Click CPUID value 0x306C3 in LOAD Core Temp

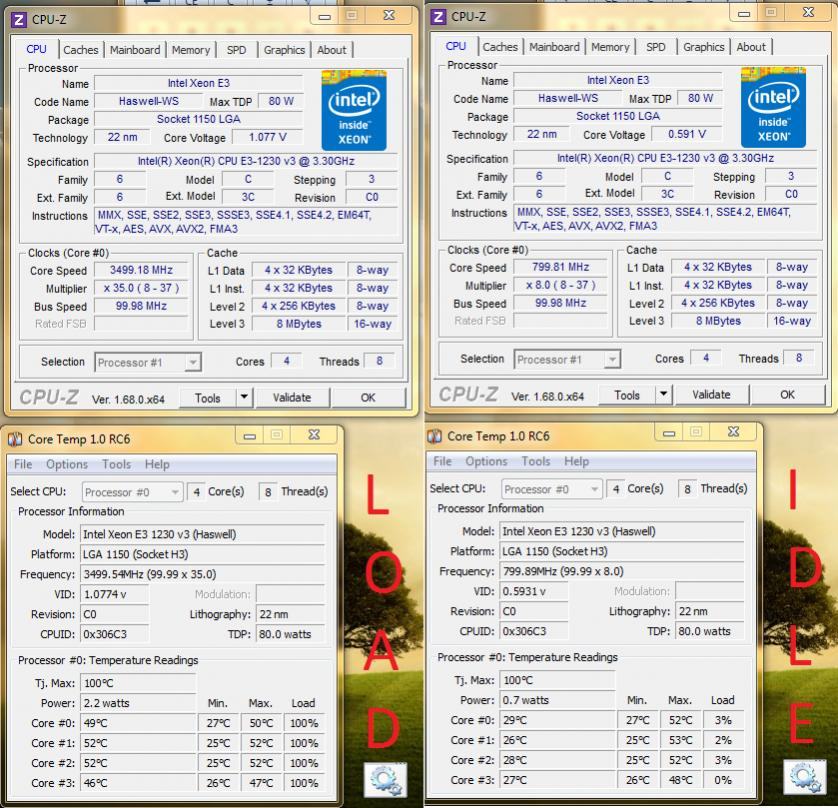[x=114, y=634]
